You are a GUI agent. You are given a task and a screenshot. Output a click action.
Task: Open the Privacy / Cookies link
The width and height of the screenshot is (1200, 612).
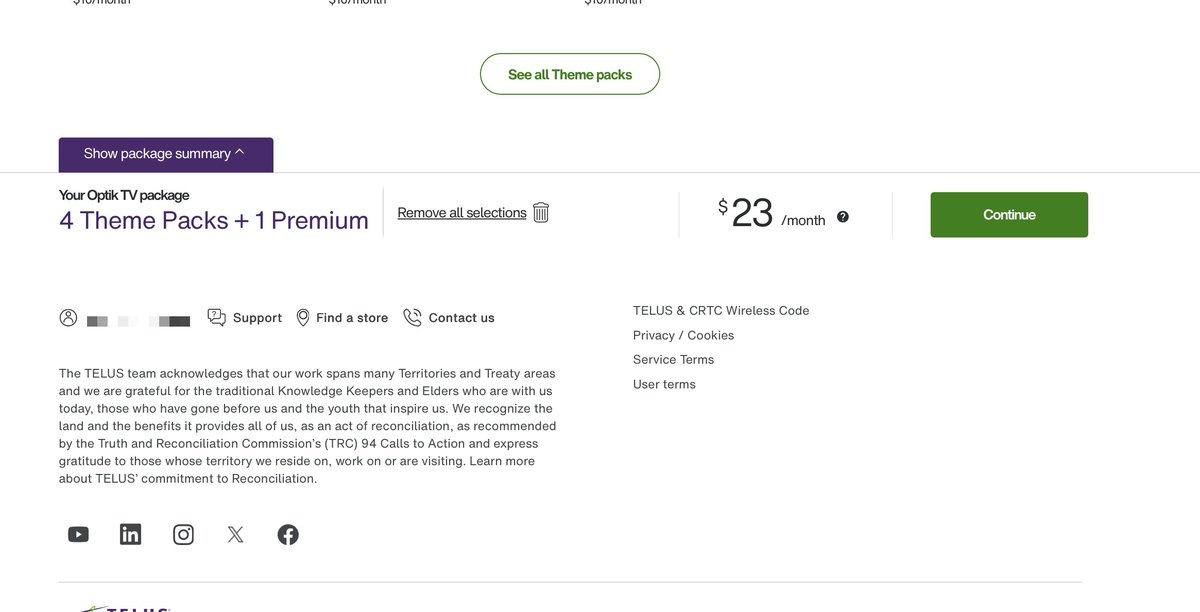tap(683, 336)
